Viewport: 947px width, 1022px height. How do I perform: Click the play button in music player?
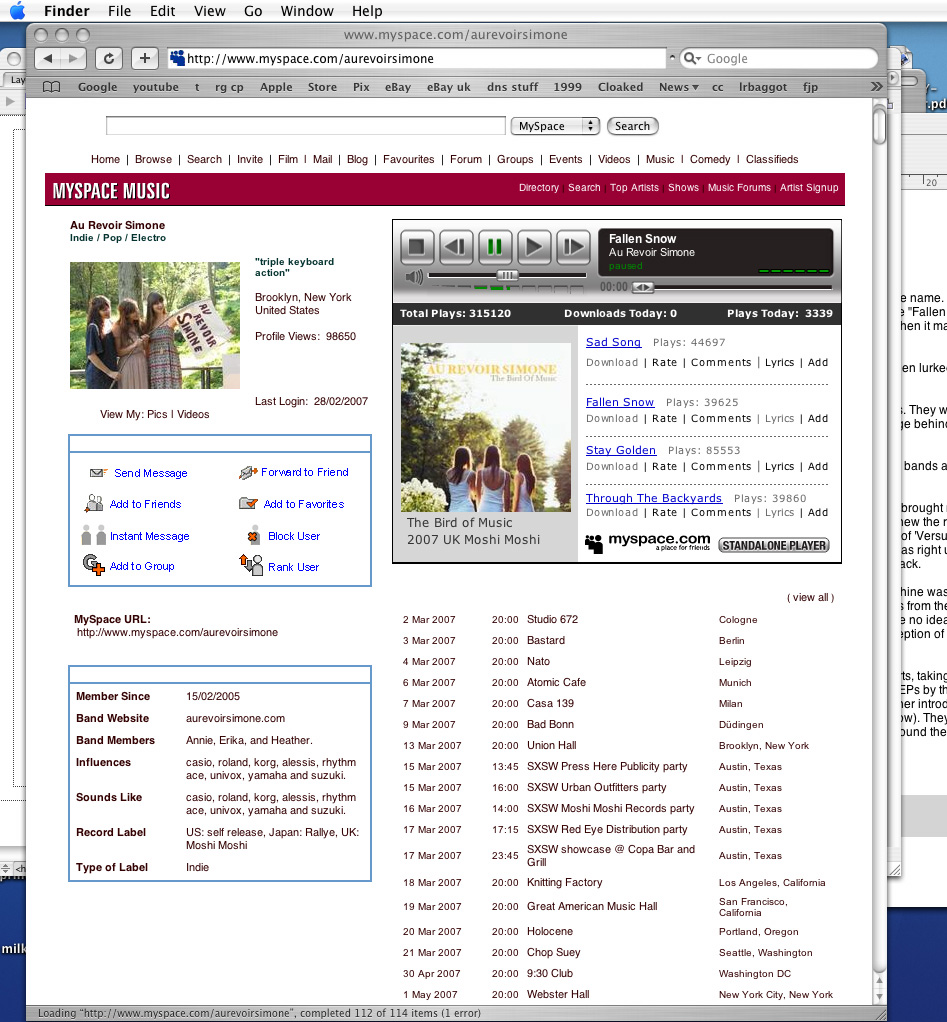pos(534,246)
